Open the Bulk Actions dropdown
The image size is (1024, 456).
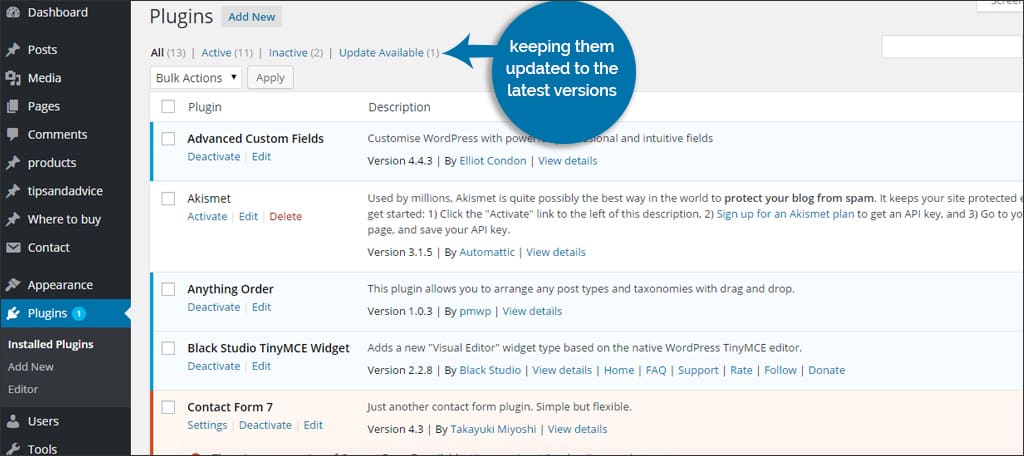[x=196, y=78]
